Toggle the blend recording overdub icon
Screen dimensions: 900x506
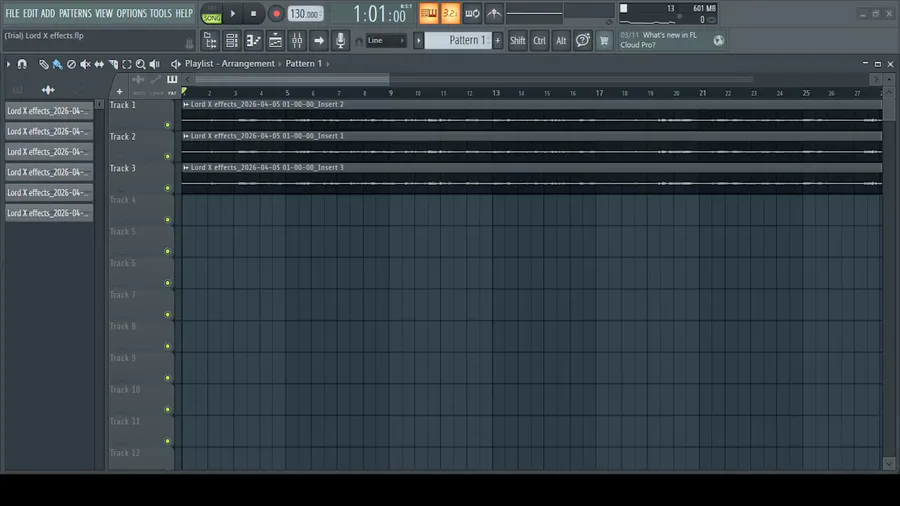(x=494, y=14)
